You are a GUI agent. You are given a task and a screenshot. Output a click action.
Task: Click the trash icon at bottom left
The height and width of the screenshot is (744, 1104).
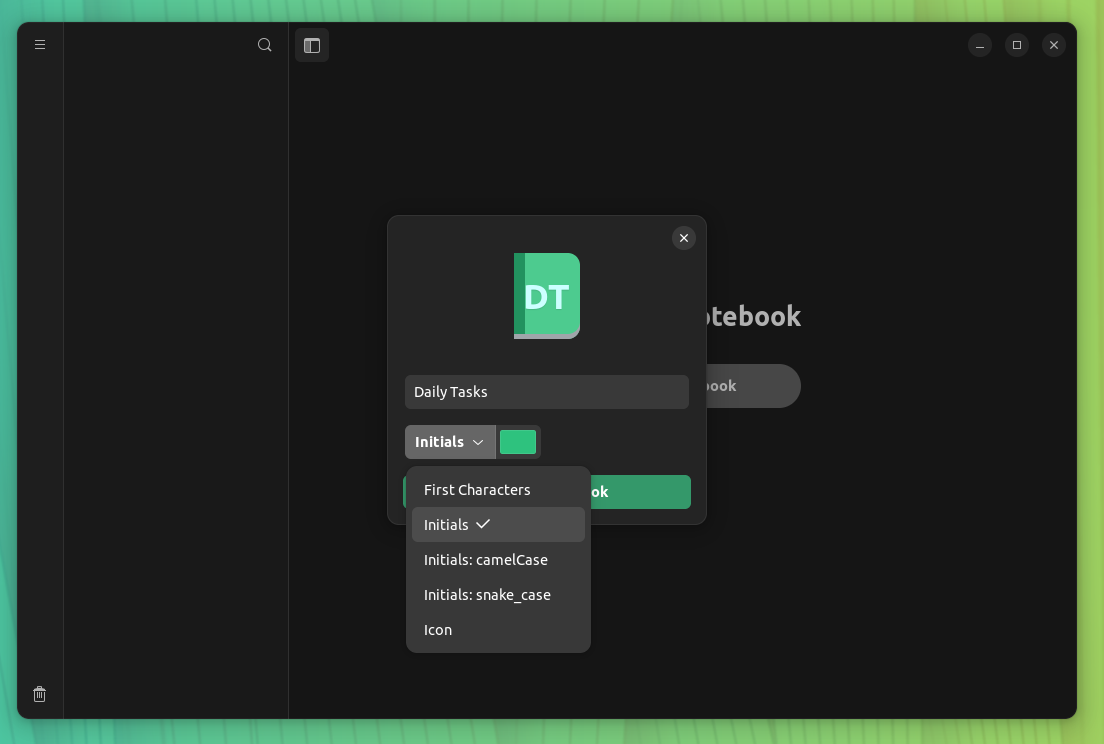pos(39,693)
